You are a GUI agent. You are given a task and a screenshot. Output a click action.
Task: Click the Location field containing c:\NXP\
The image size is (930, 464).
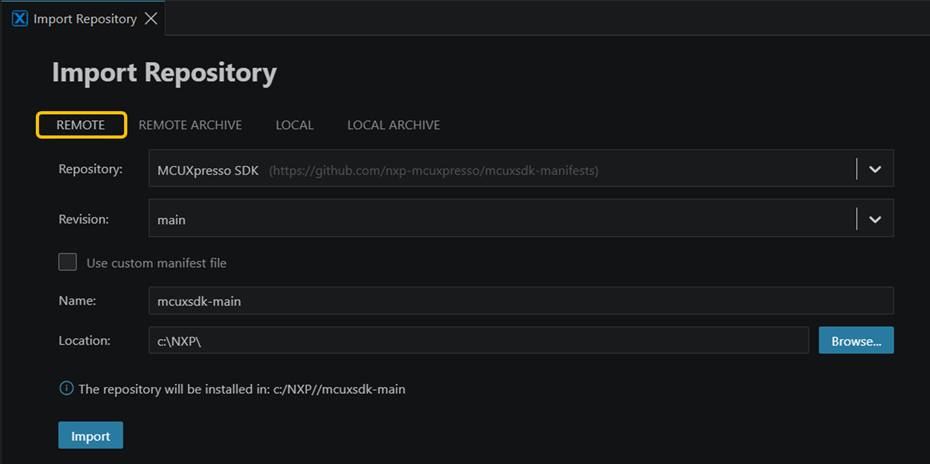click(479, 340)
